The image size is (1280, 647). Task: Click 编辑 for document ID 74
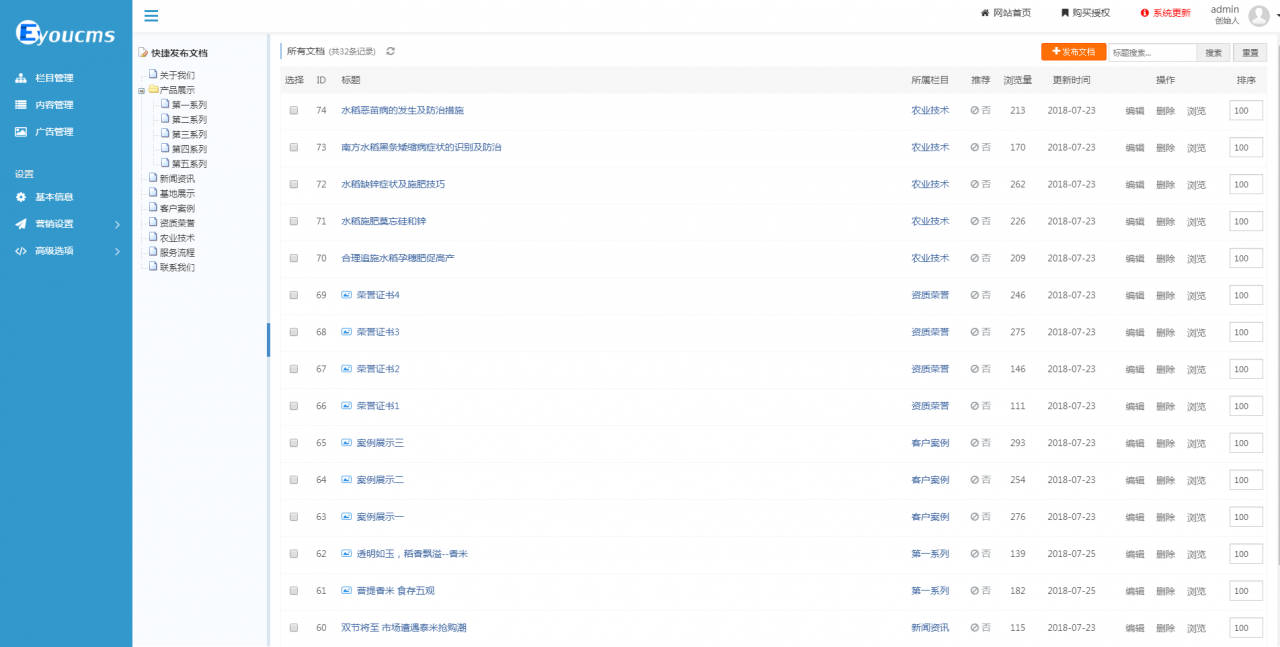tap(1134, 111)
